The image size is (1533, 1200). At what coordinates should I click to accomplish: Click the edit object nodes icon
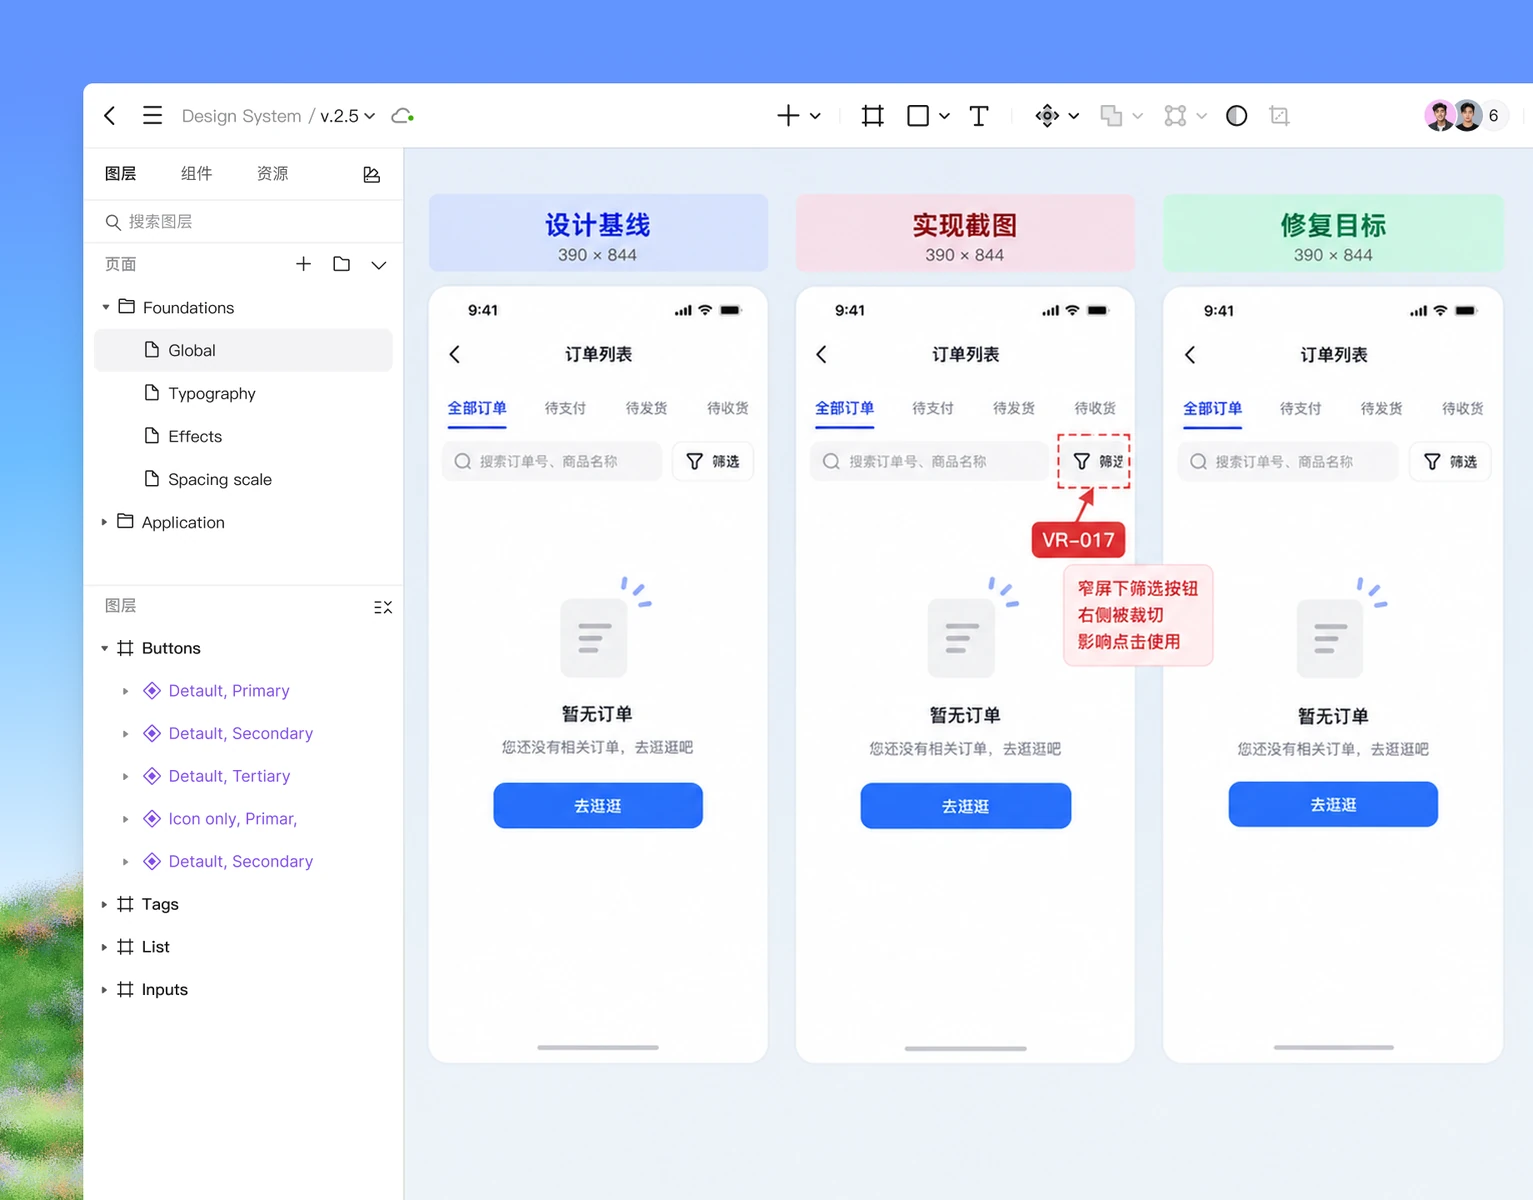1175,116
